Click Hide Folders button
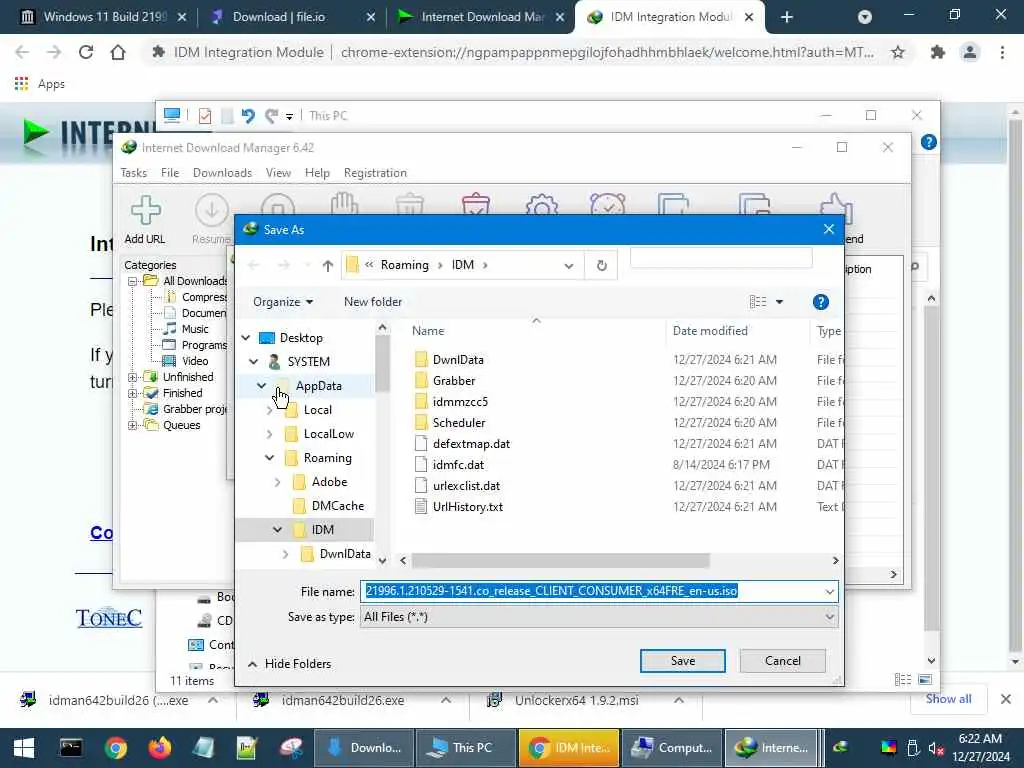The width and height of the screenshot is (1024, 768). [290, 664]
